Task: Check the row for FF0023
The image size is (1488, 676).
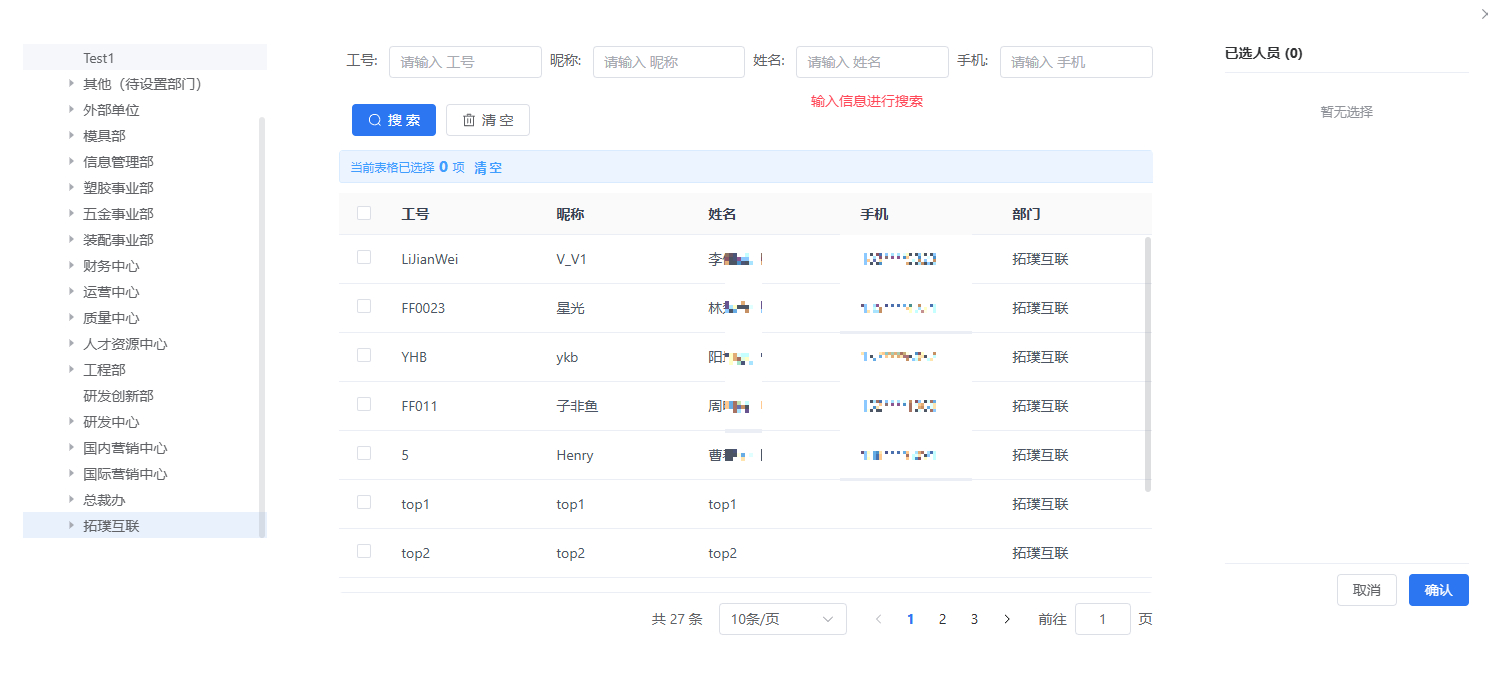Action: [x=364, y=307]
